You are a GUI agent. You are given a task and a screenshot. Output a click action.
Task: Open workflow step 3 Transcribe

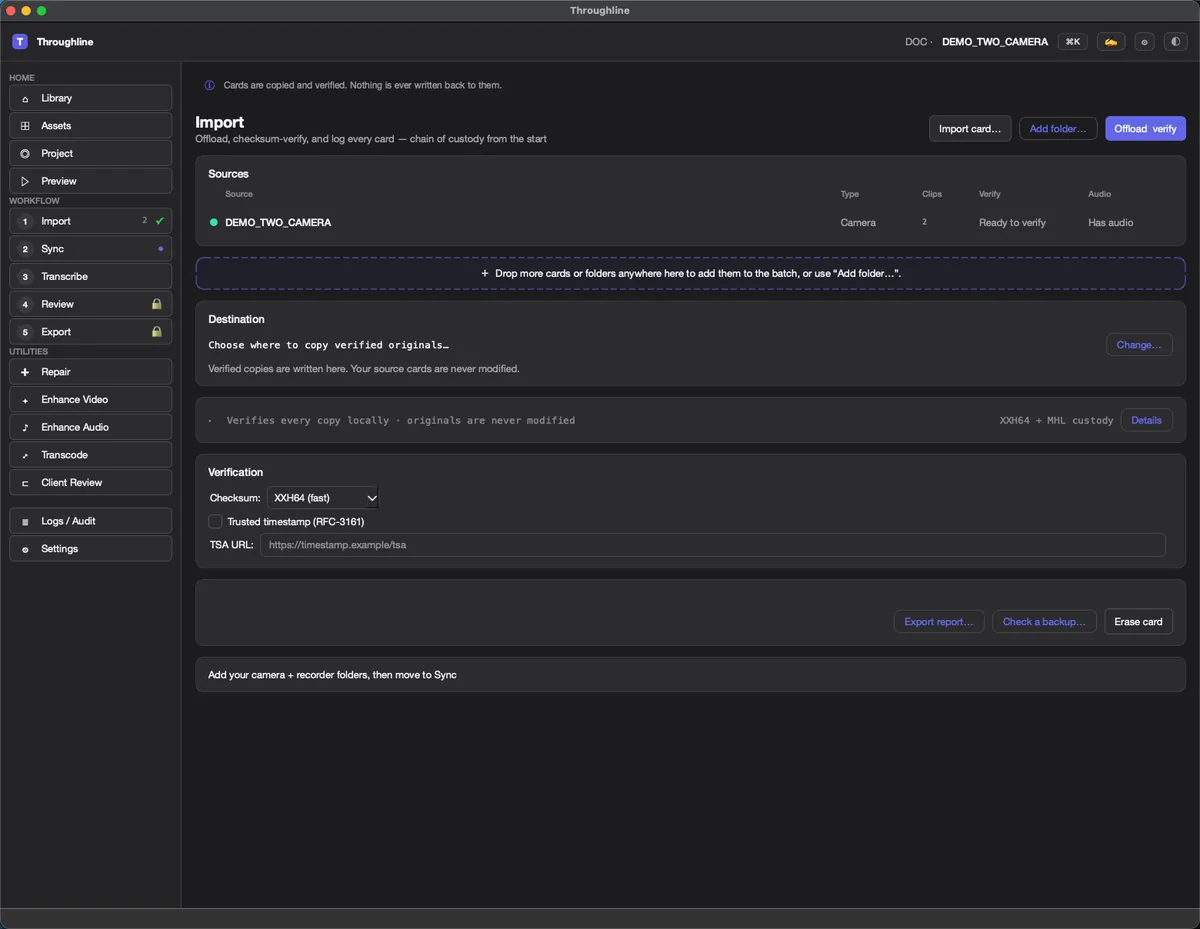pyautogui.click(x=91, y=276)
